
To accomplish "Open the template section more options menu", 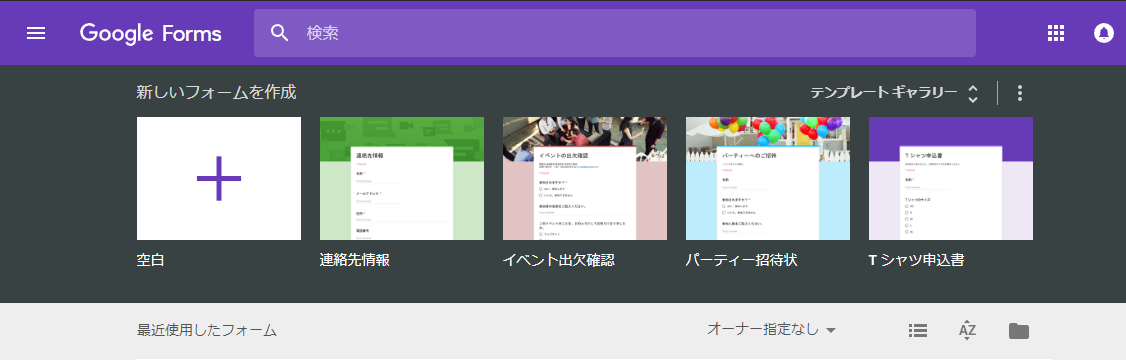I will (1020, 93).
